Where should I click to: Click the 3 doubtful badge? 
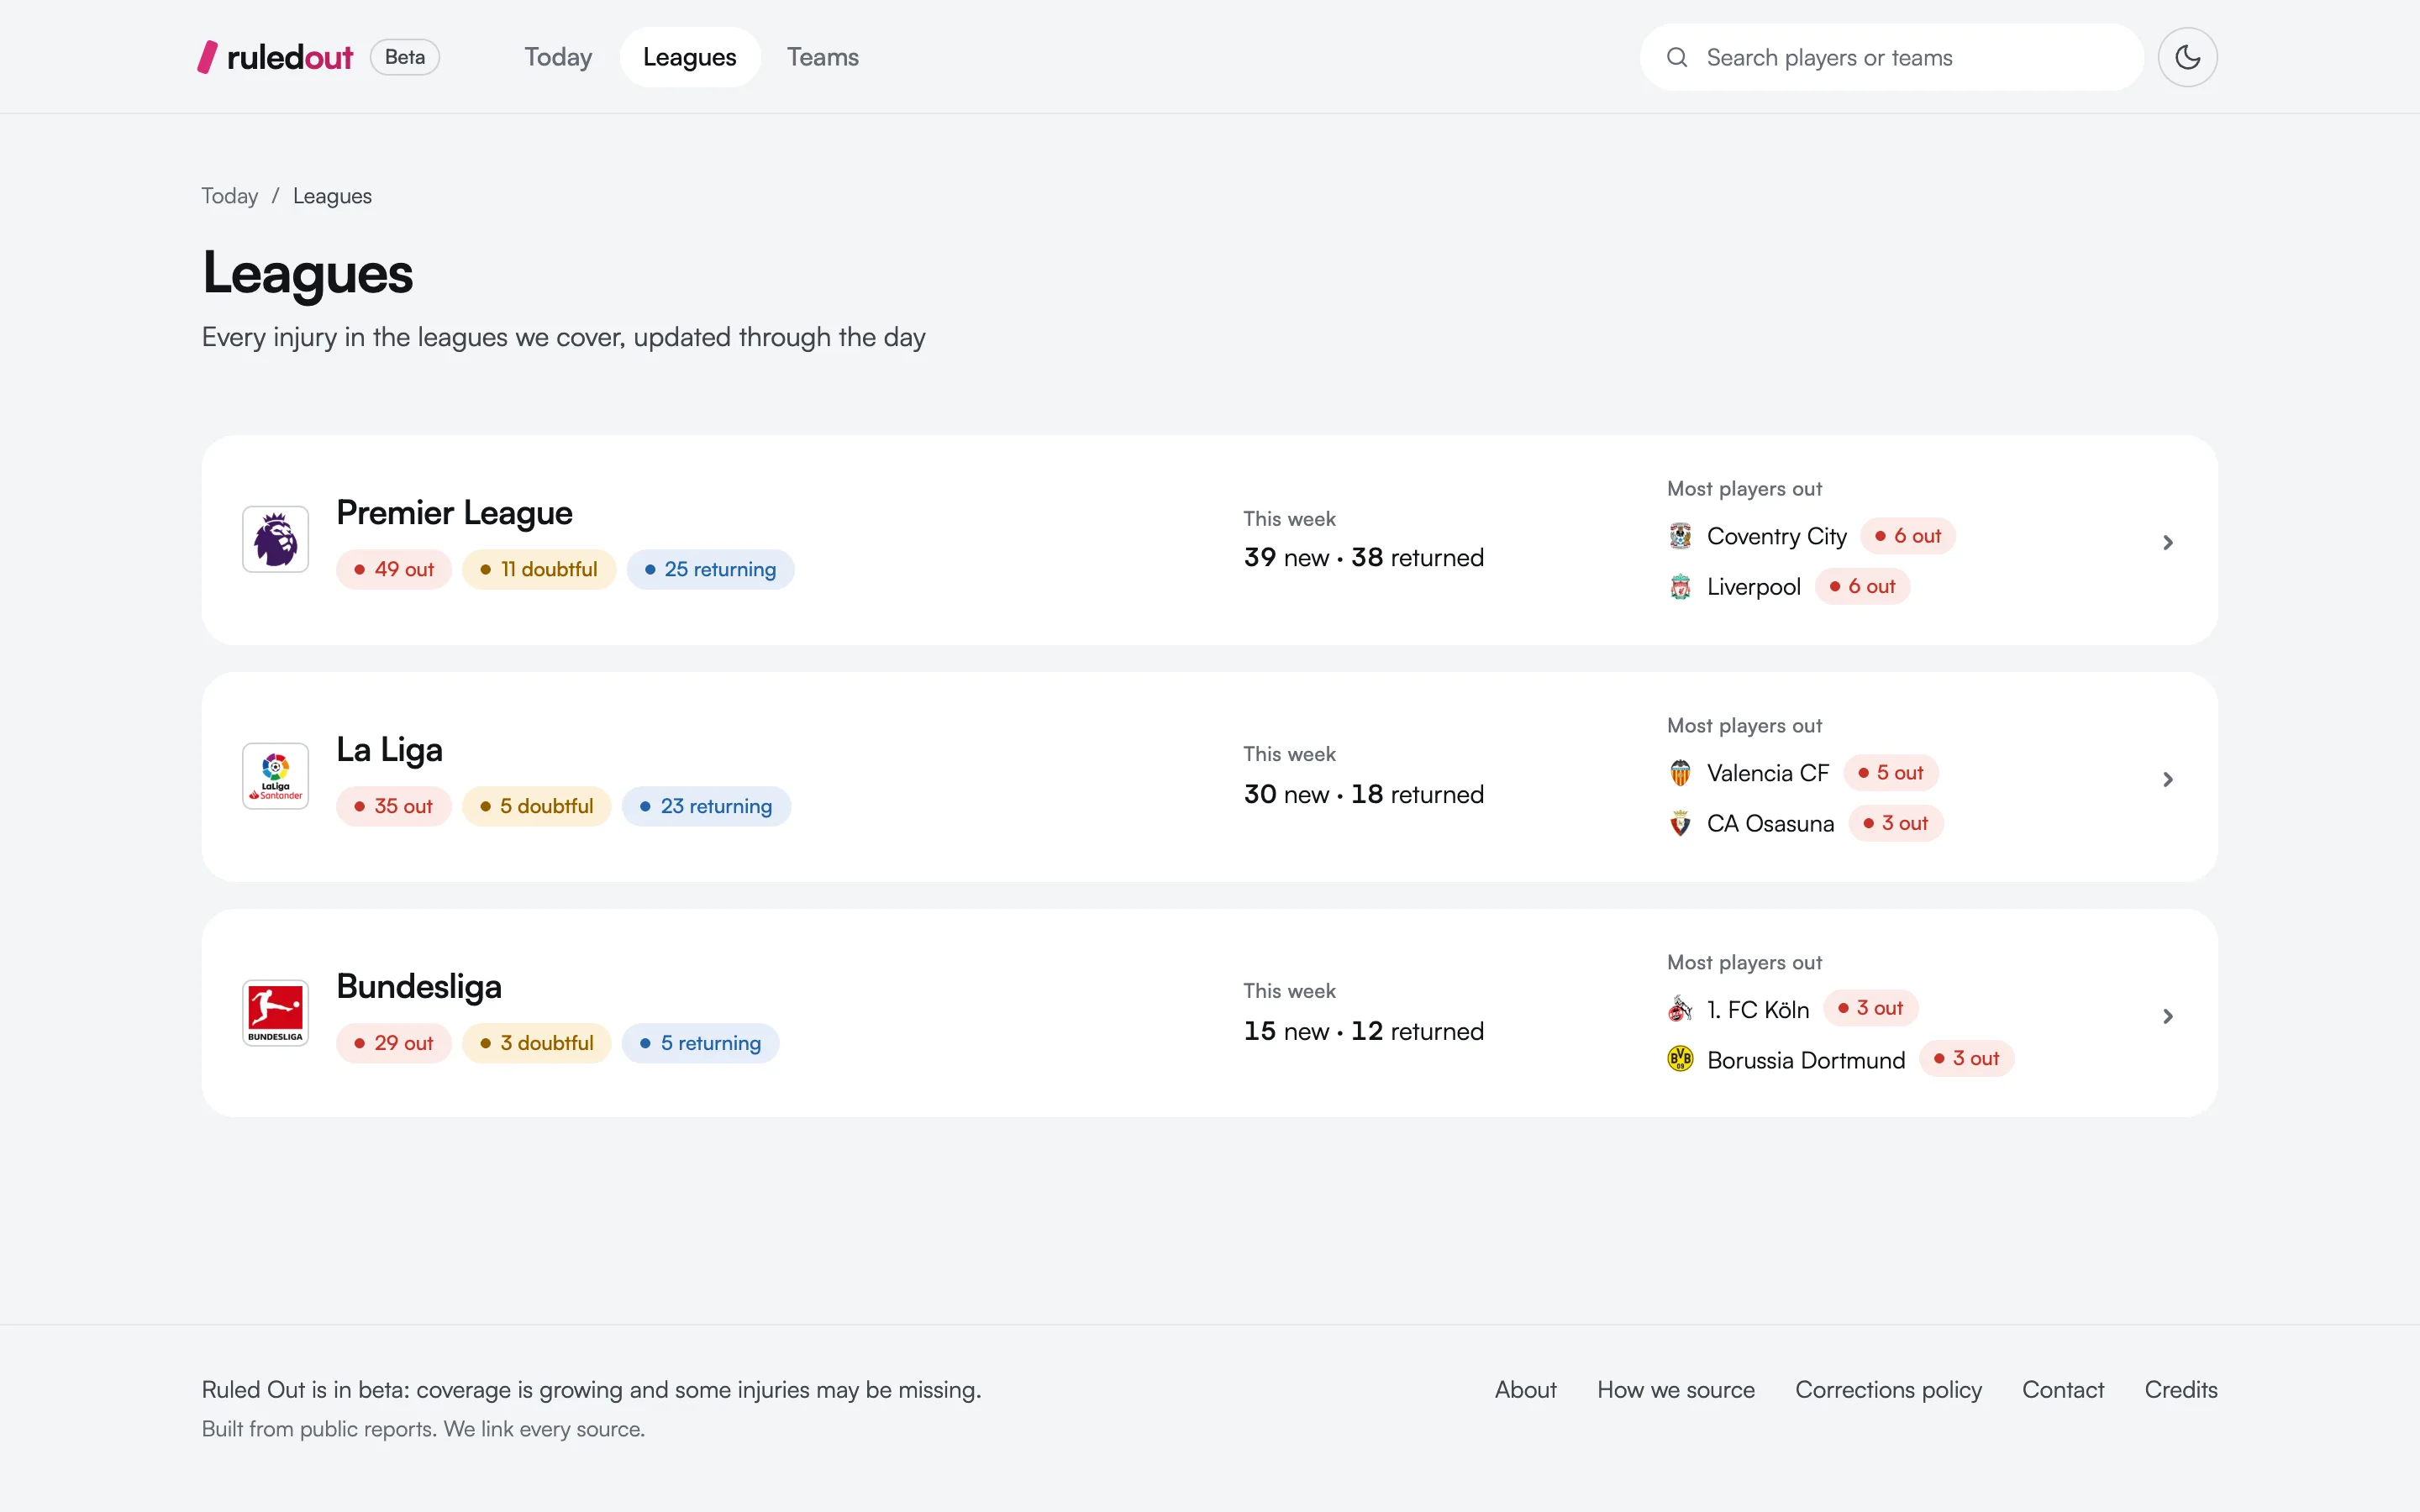[x=537, y=1043]
